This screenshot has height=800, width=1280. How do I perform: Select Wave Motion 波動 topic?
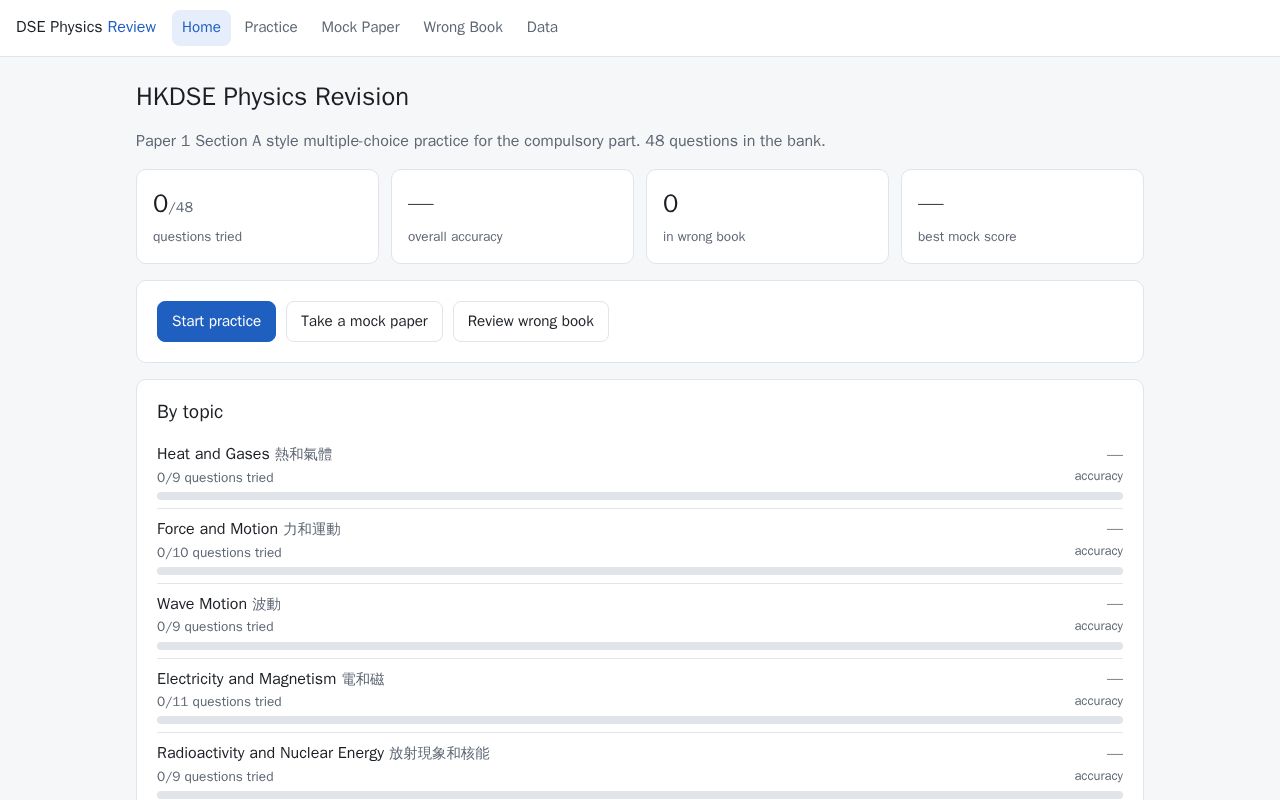(x=219, y=604)
